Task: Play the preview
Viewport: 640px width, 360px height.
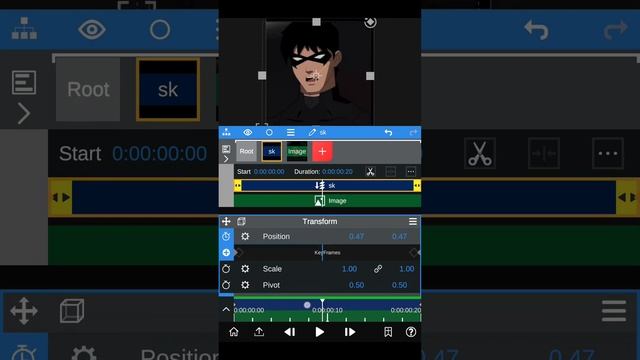Action: tap(320, 332)
